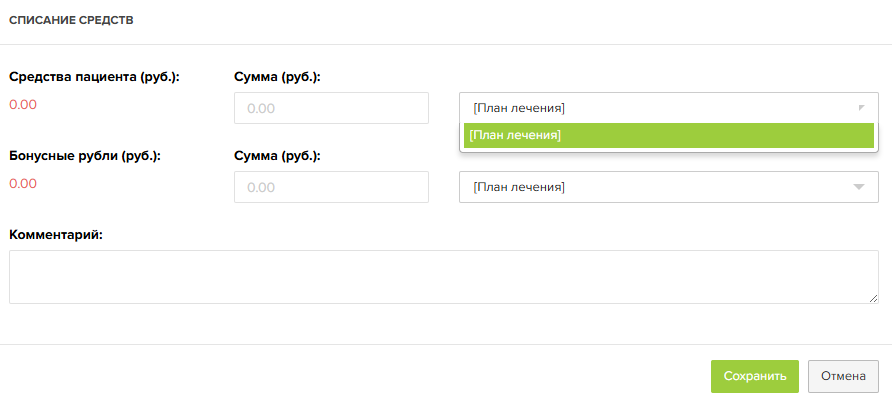
Task: Click inside the Комментарий text area
Action: 444,276
